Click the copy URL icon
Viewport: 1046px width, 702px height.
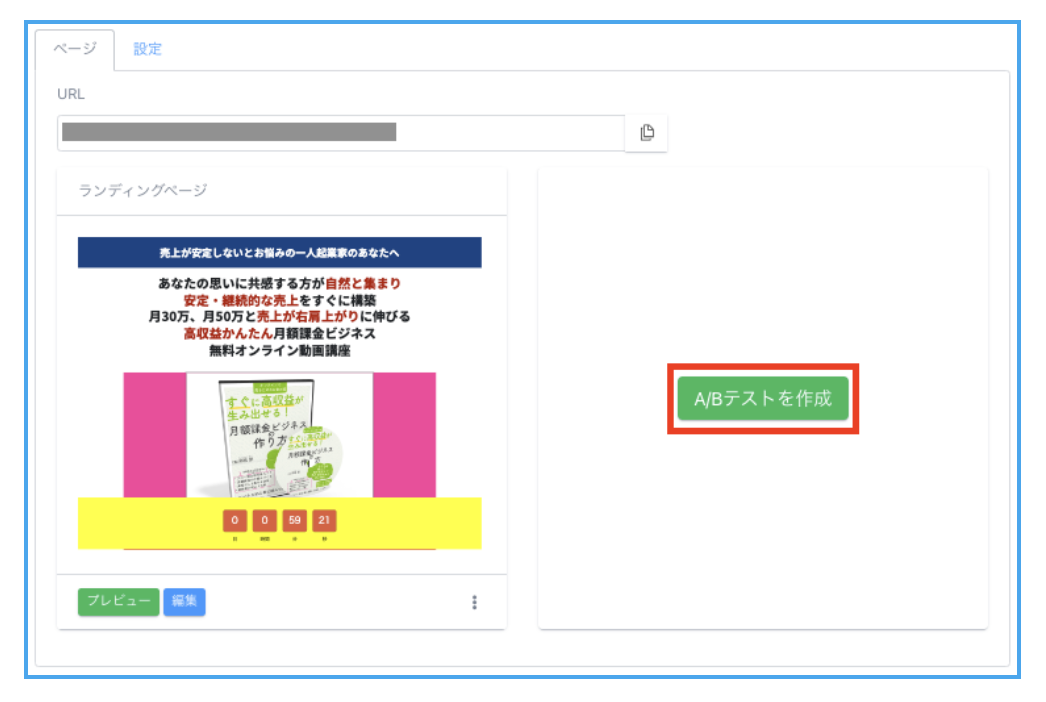pyautogui.click(x=646, y=133)
